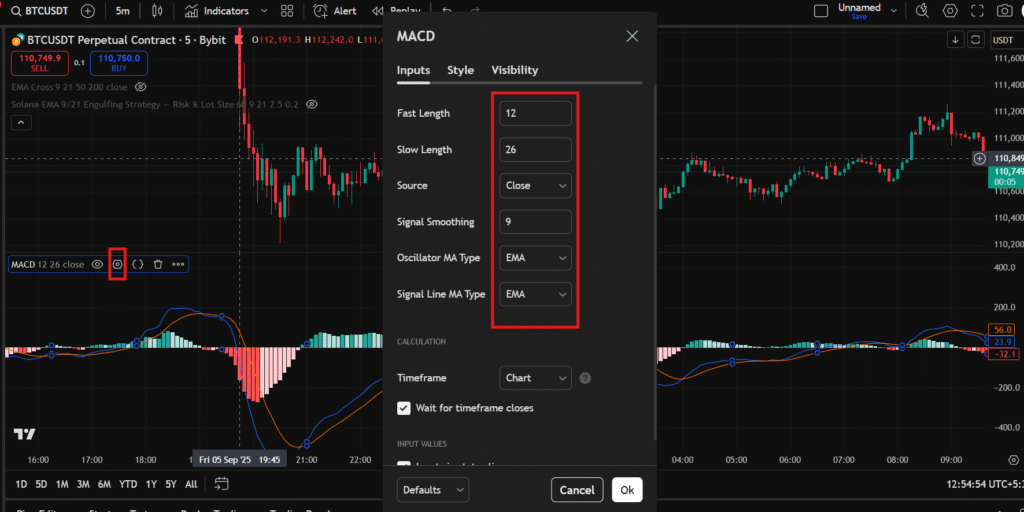Click the Fast Length input field

click(535, 113)
